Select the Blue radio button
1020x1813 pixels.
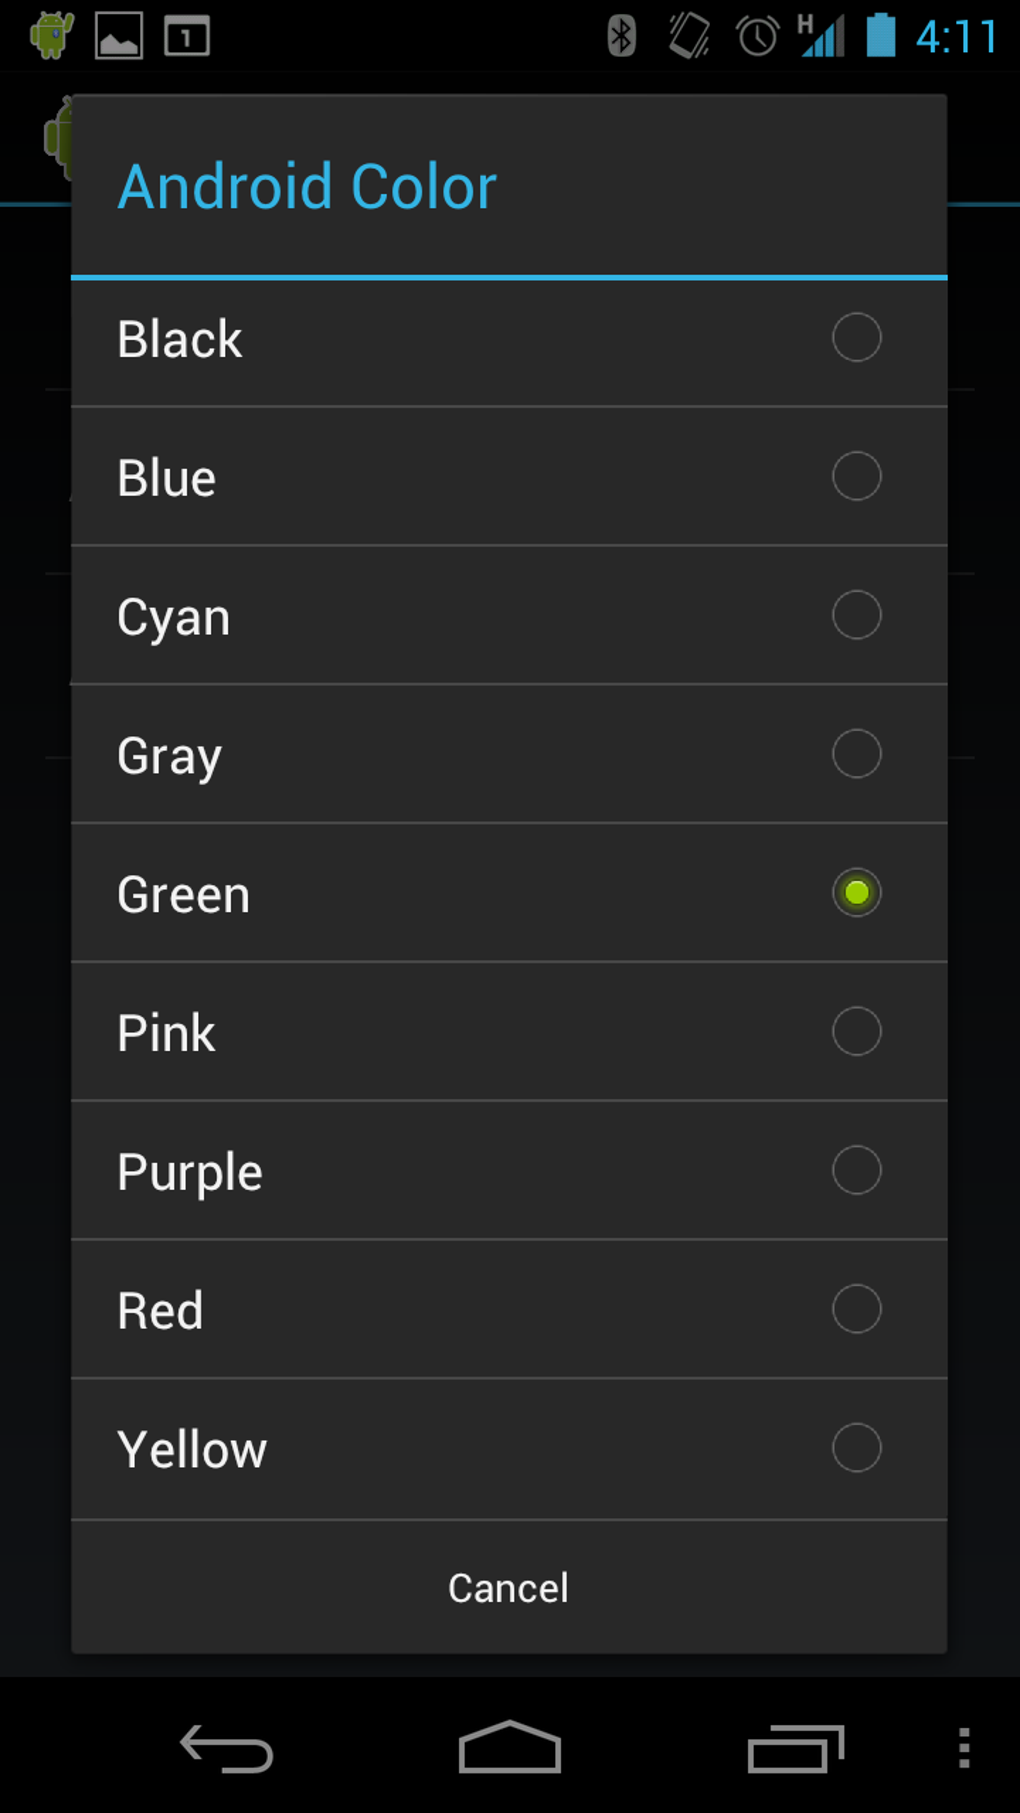click(856, 476)
